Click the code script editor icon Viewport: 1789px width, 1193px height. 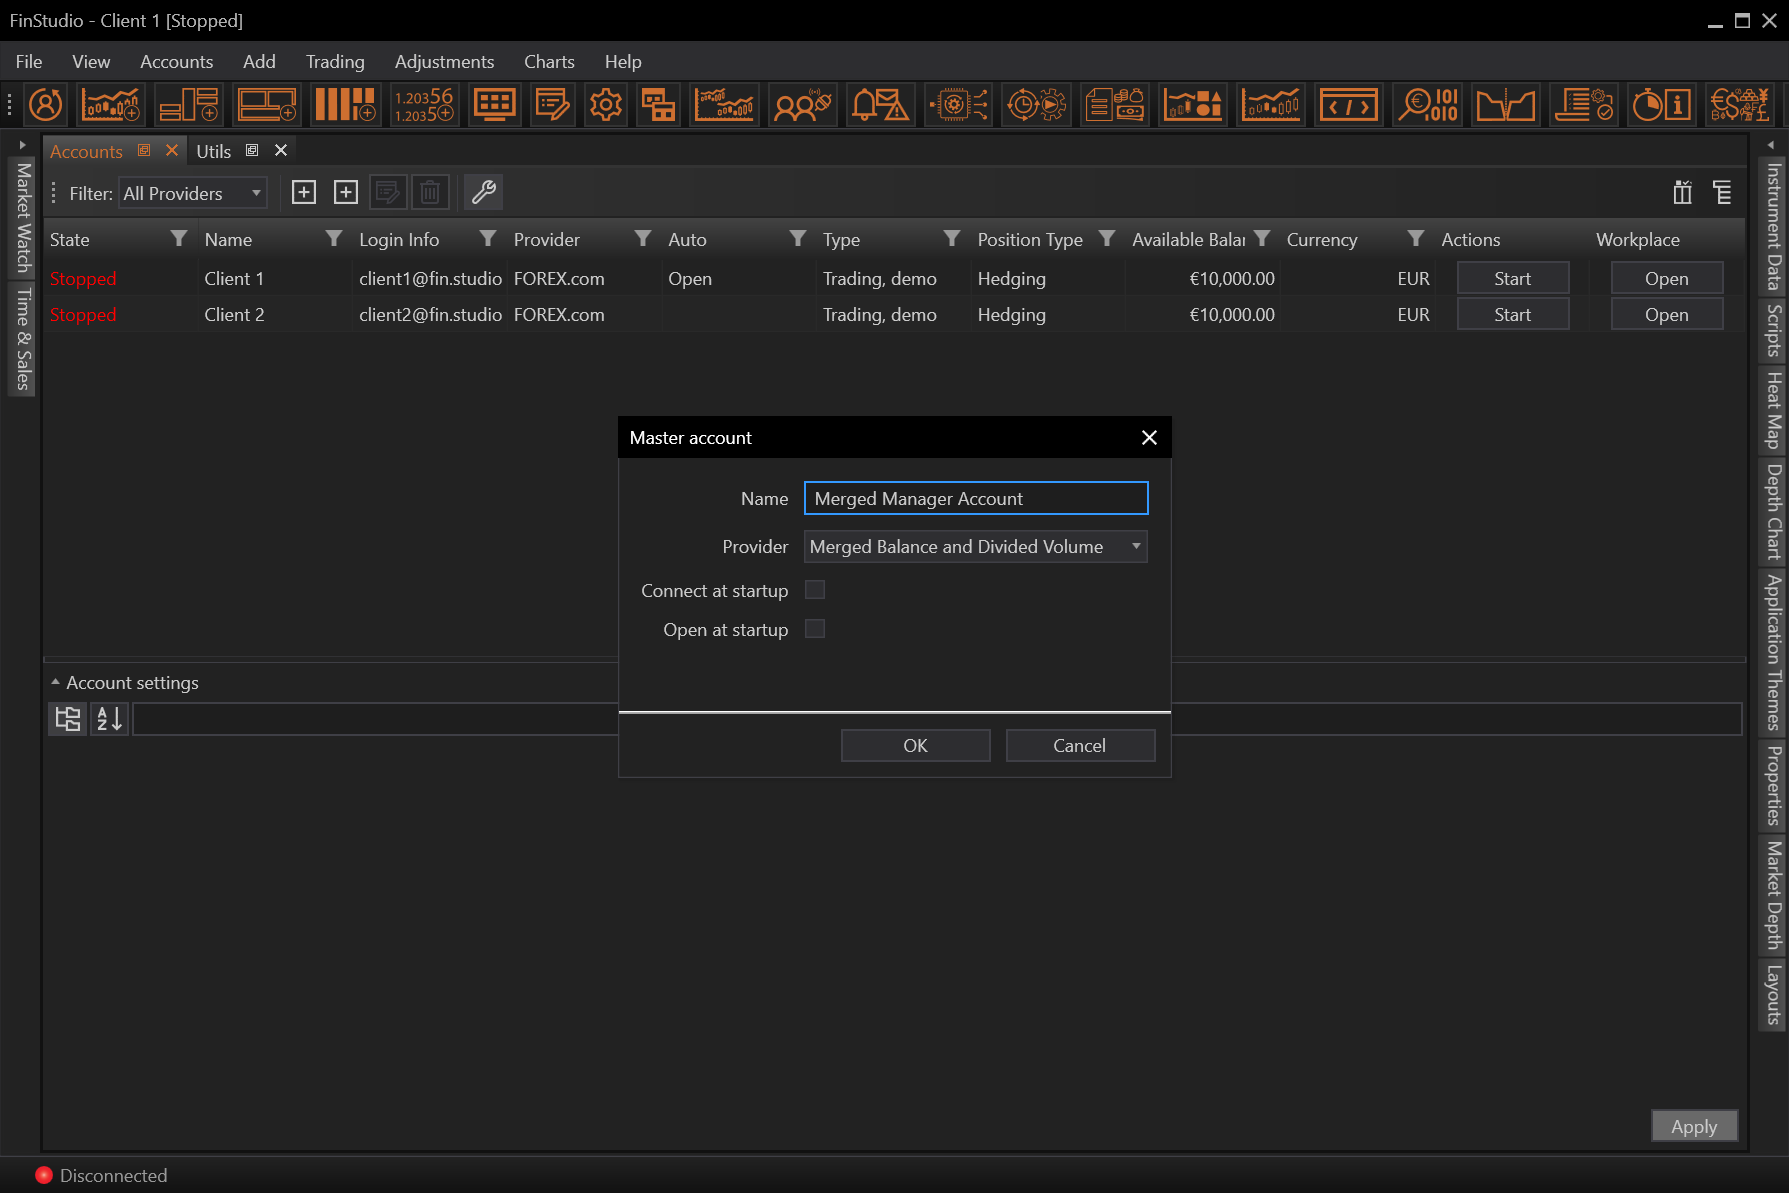pos(1348,104)
